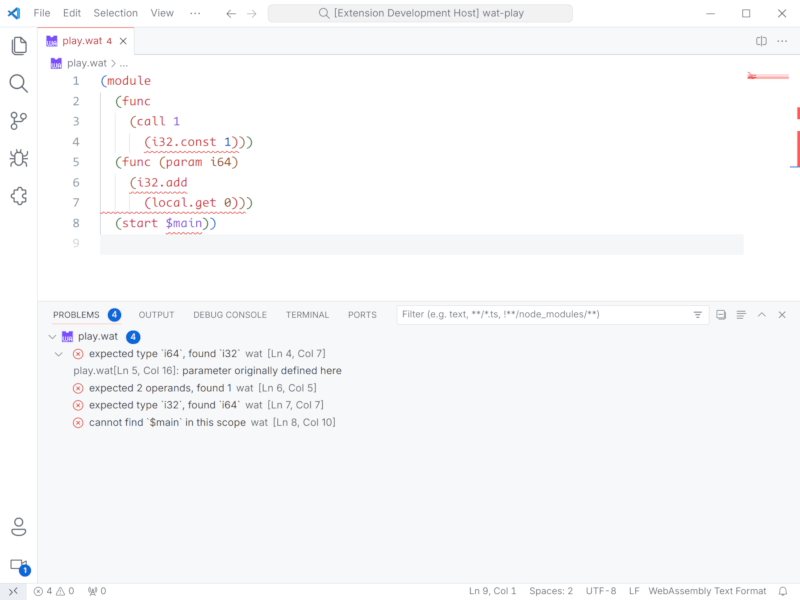800x600 pixels.
Task: Click WebAssembly Text Format language mode
Action: pyautogui.click(x=707, y=591)
